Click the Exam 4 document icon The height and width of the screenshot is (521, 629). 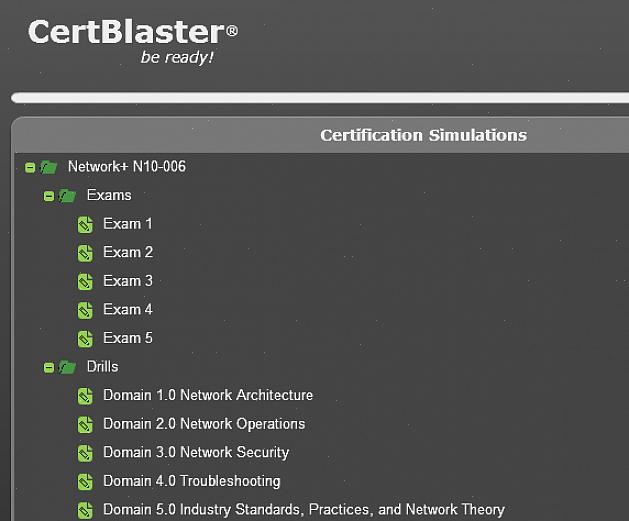[85, 310]
